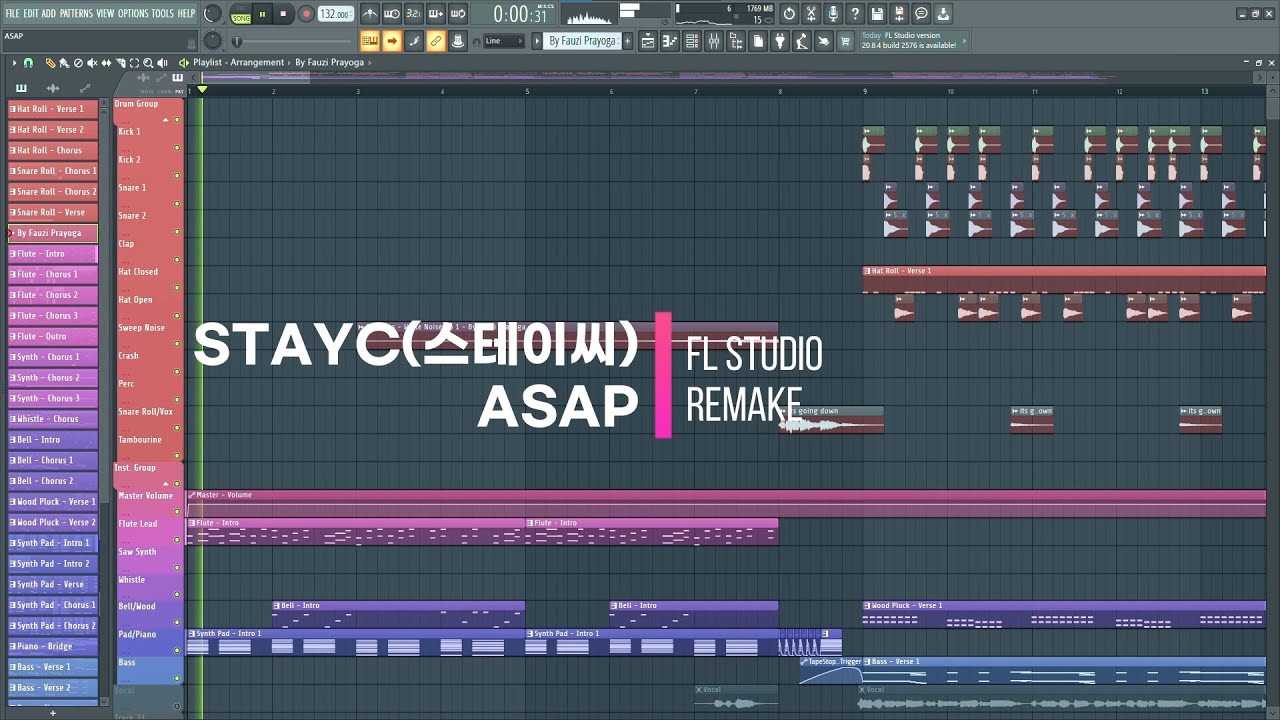Open the shopping cart content library
Viewport: 1280px width, 720px height.
pyautogui.click(x=845, y=41)
